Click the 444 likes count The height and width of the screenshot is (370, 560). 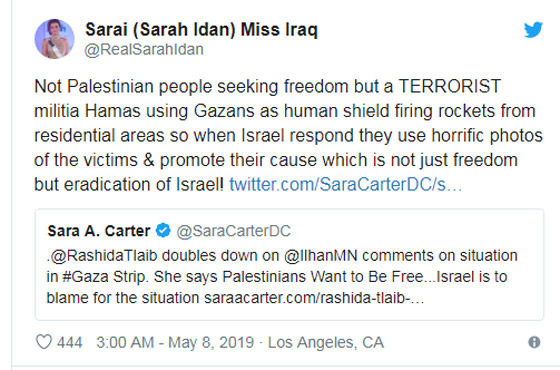coord(70,342)
